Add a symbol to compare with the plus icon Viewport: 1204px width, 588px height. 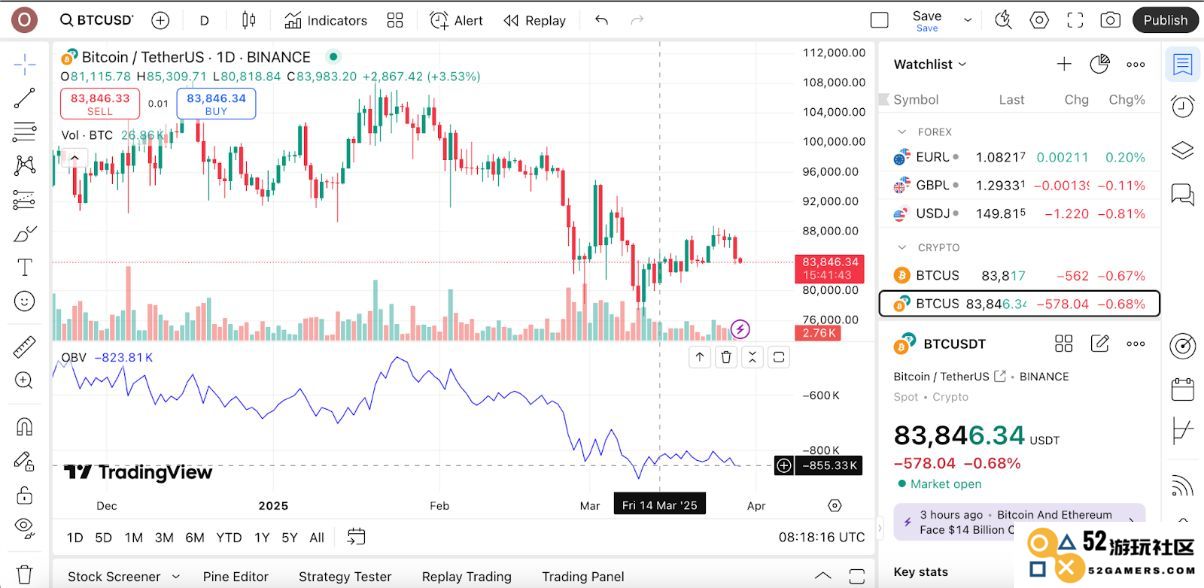pos(160,20)
